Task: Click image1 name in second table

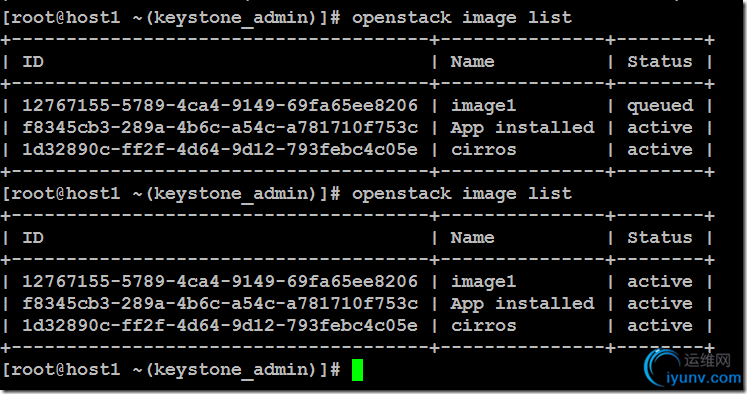Action: (484, 282)
